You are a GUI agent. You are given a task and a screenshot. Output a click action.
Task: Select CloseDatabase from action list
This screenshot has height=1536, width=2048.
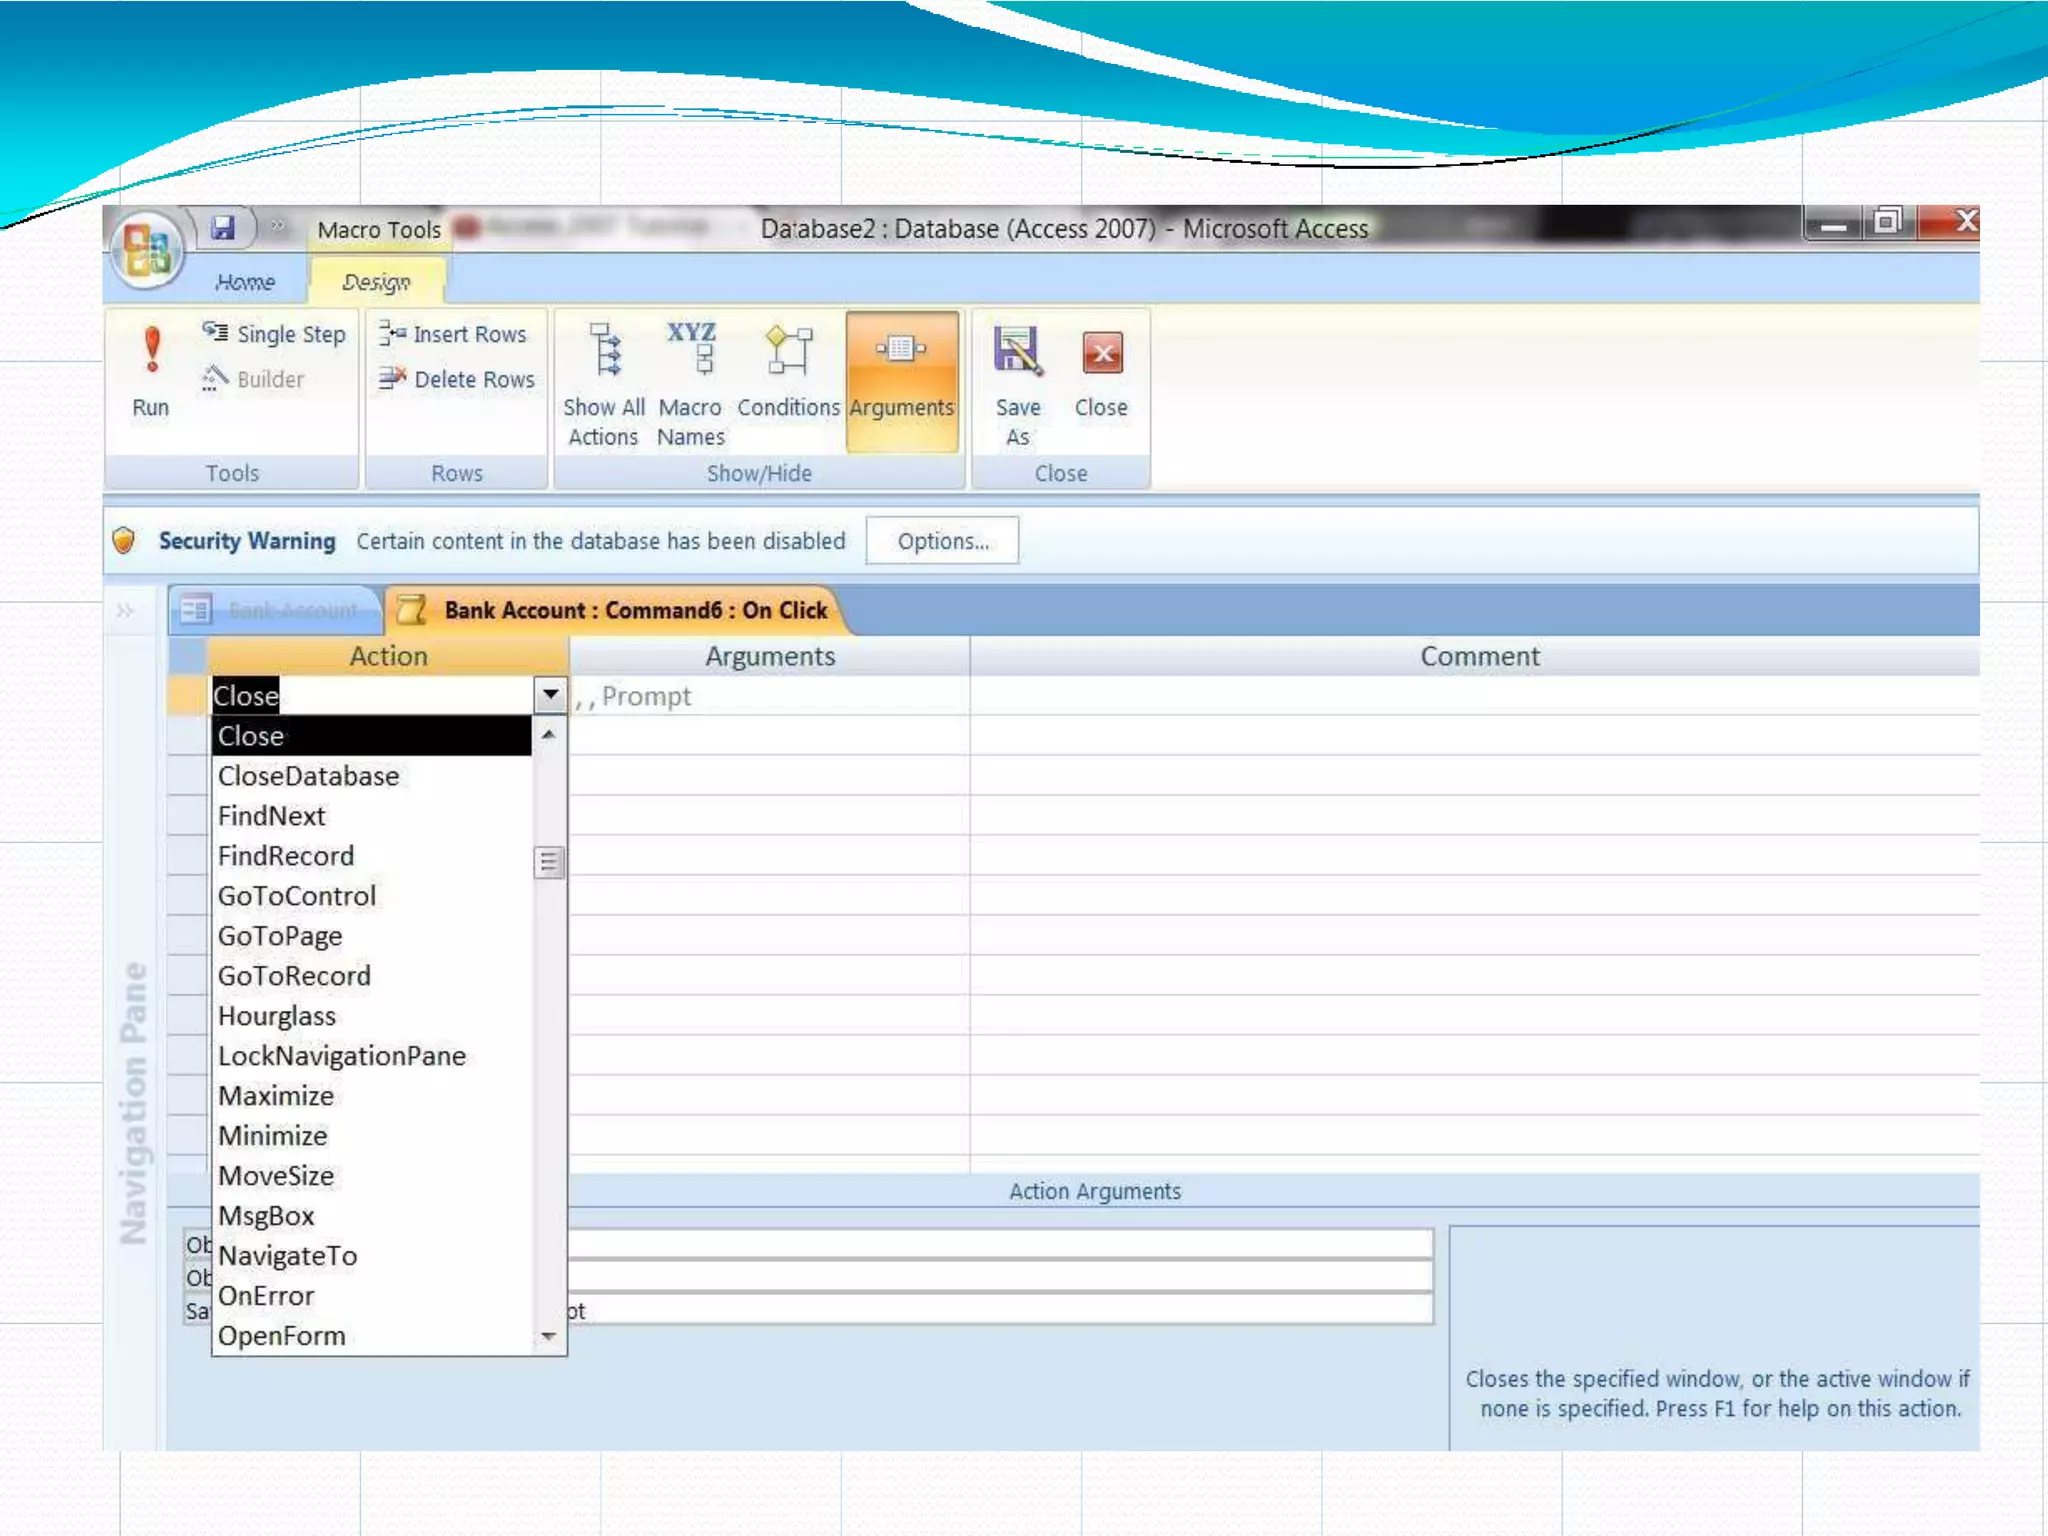click(x=308, y=776)
